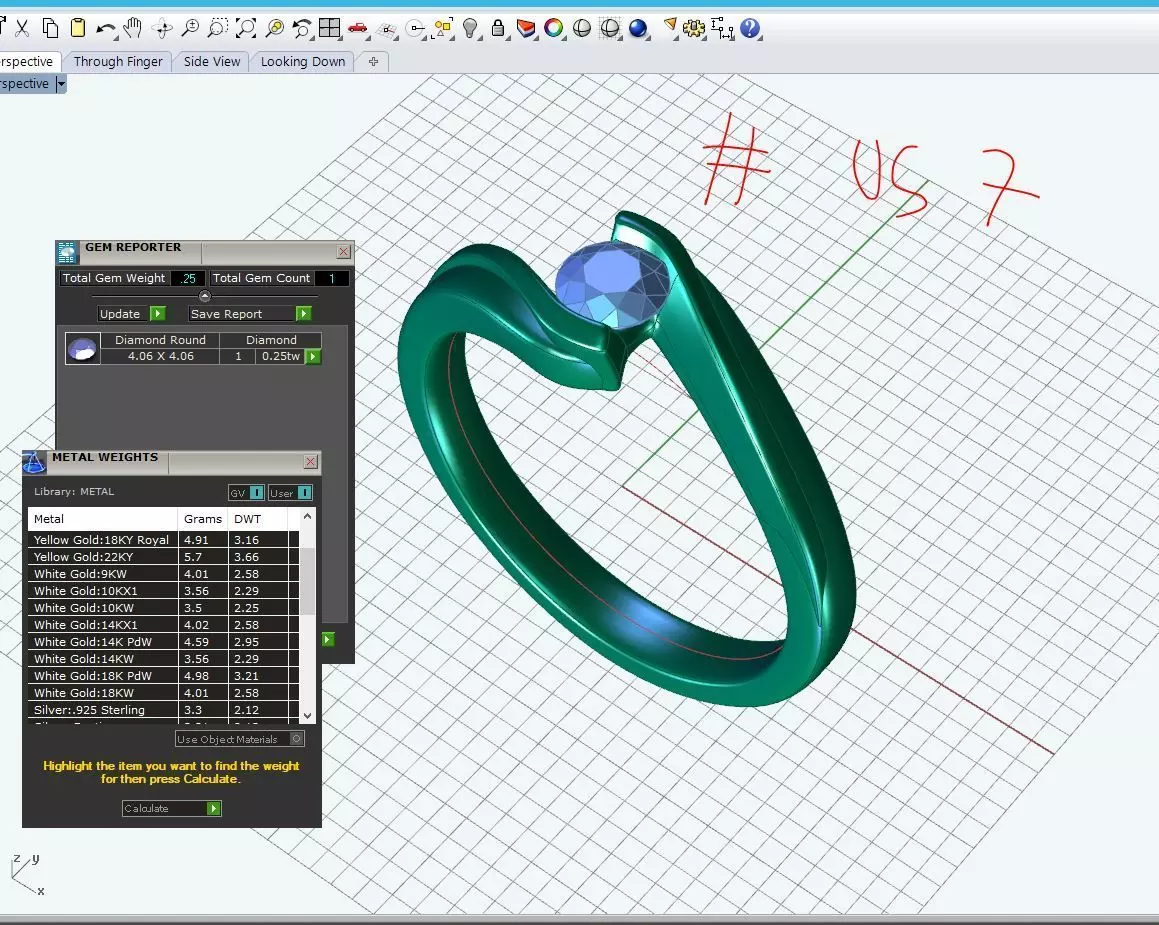Click the Lock Objects padlock icon
The height and width of the screenshot is (925, 1159).
[x=498, y=28]
